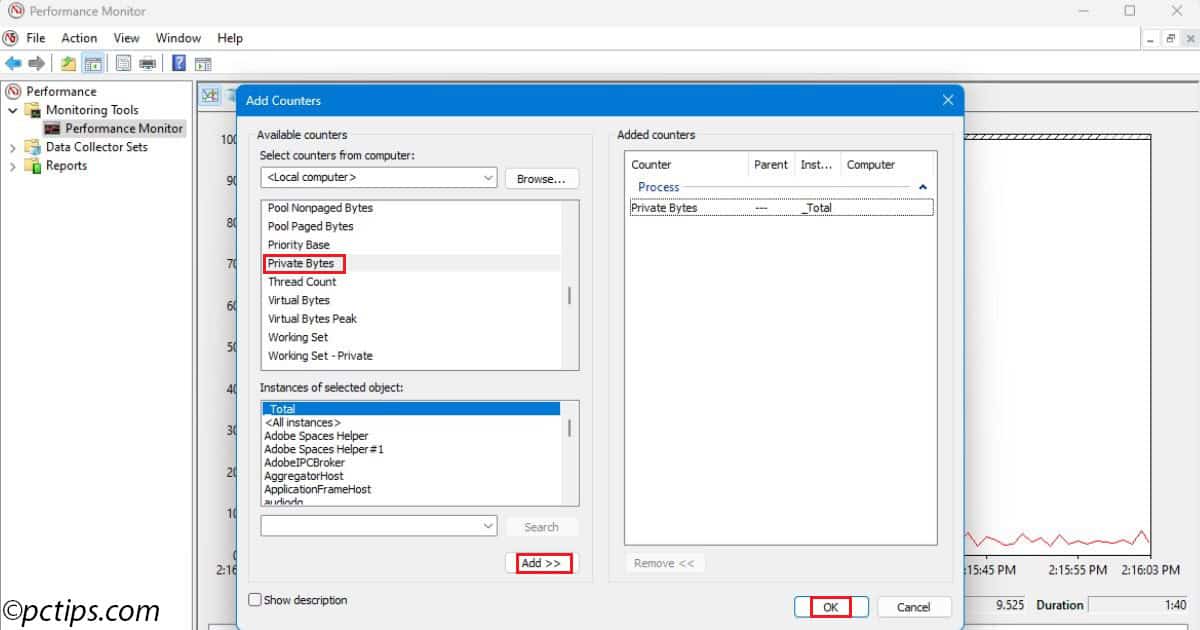The image size is (1200, 630).
Task: Click the instances list scrollbar thumb
Action: coord(570,428)
